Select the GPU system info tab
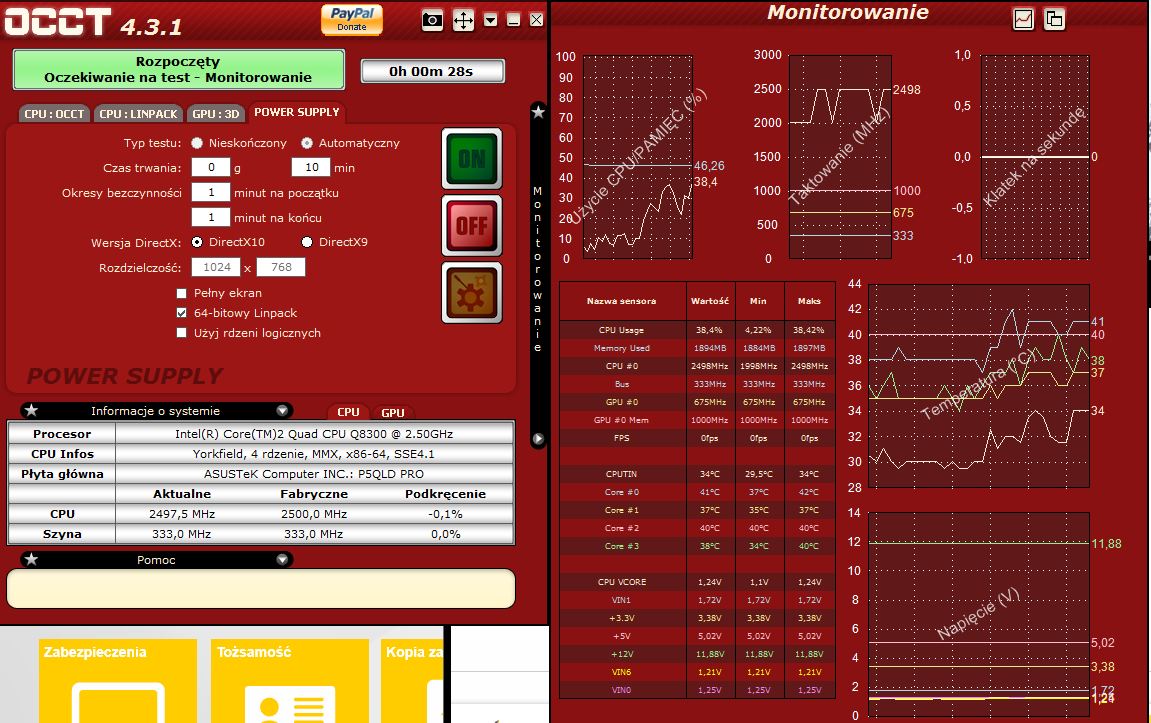Image resolution: width=1151 pixels, height=723 pixels. [393, 413]
